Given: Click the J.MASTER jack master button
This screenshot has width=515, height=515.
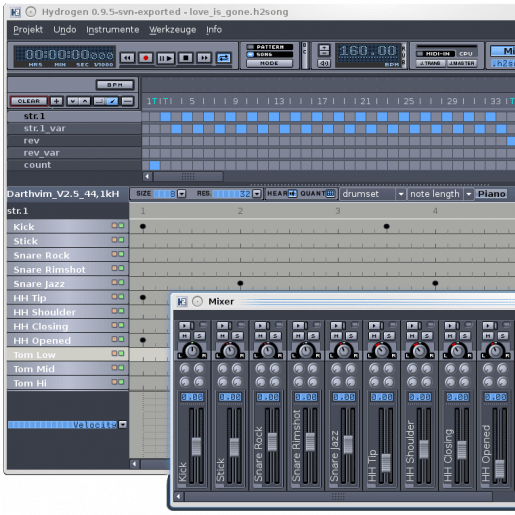Looking at the screenshot, I should point(462,63).
